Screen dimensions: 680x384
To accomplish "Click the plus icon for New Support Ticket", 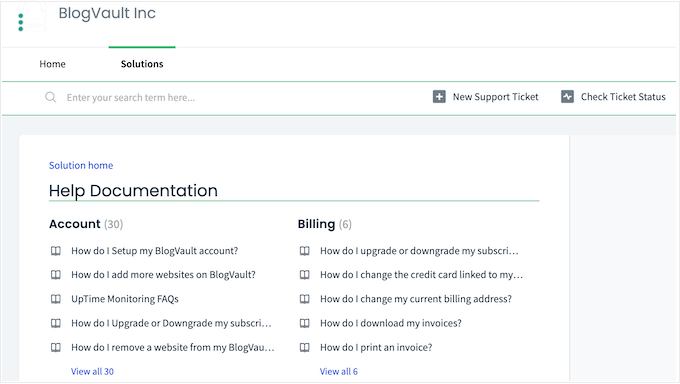I will point(439,96).
